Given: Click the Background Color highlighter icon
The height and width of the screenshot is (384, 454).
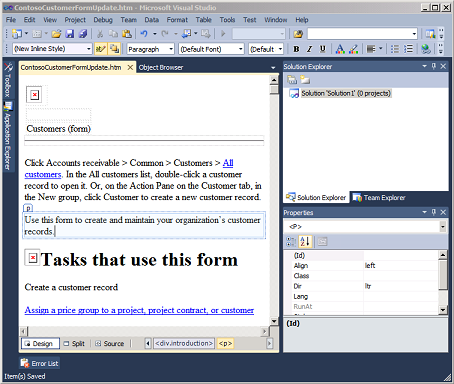Looking at the screenshot, I should click(x=353, y=49).
